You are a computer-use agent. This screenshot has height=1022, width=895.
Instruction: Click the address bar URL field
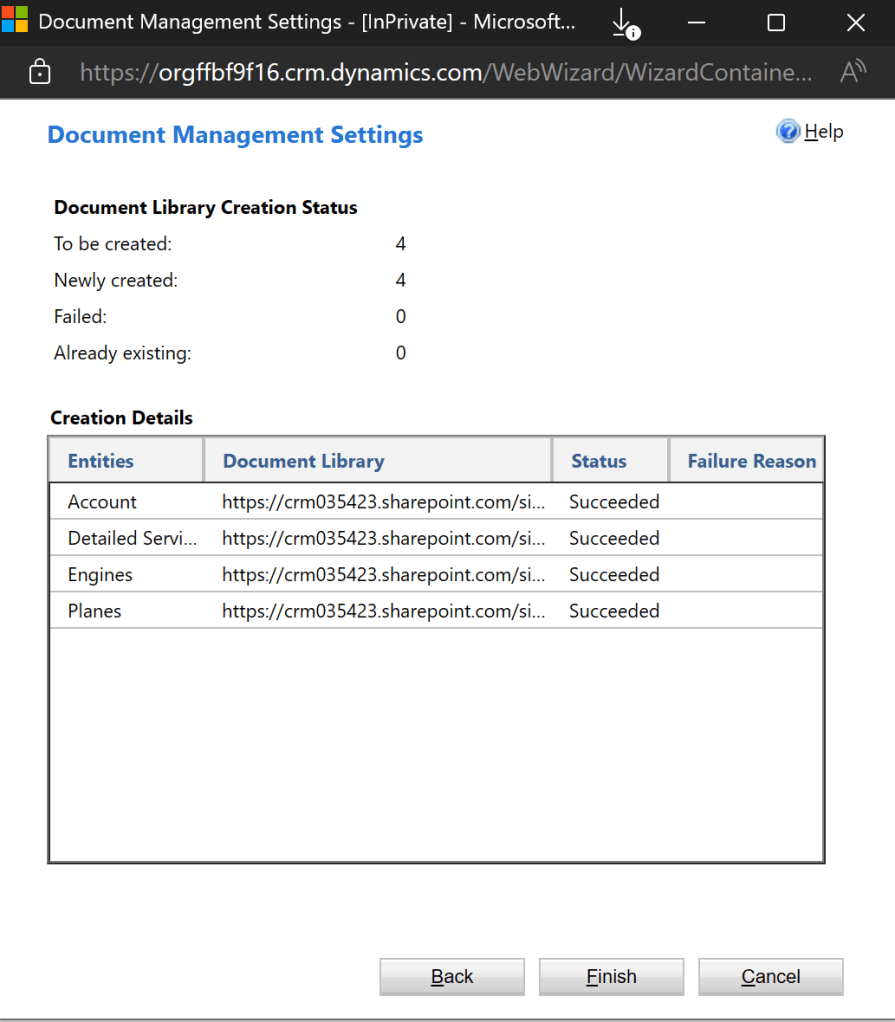point(445,72)
